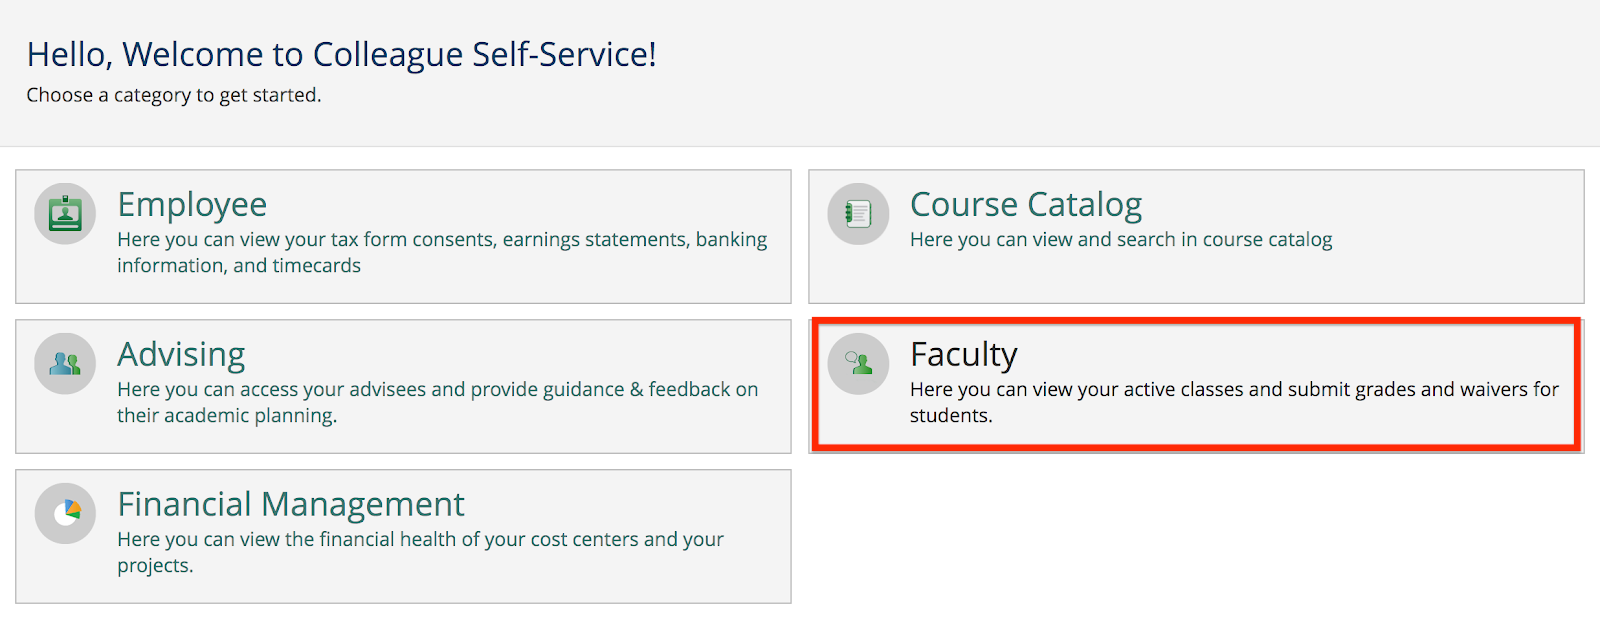This screenshot has width=1600, height=619.
Task: Click the advisees guidance and feedback description
Action: click(x=437, y=390)
